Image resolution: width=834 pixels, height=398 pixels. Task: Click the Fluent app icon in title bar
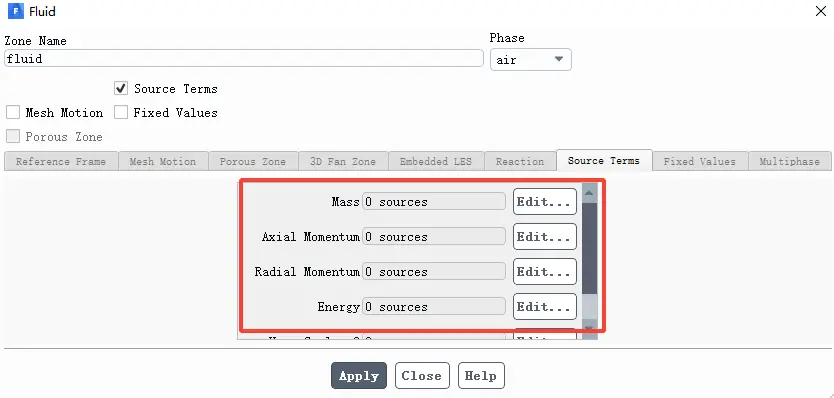coord(15,11)
